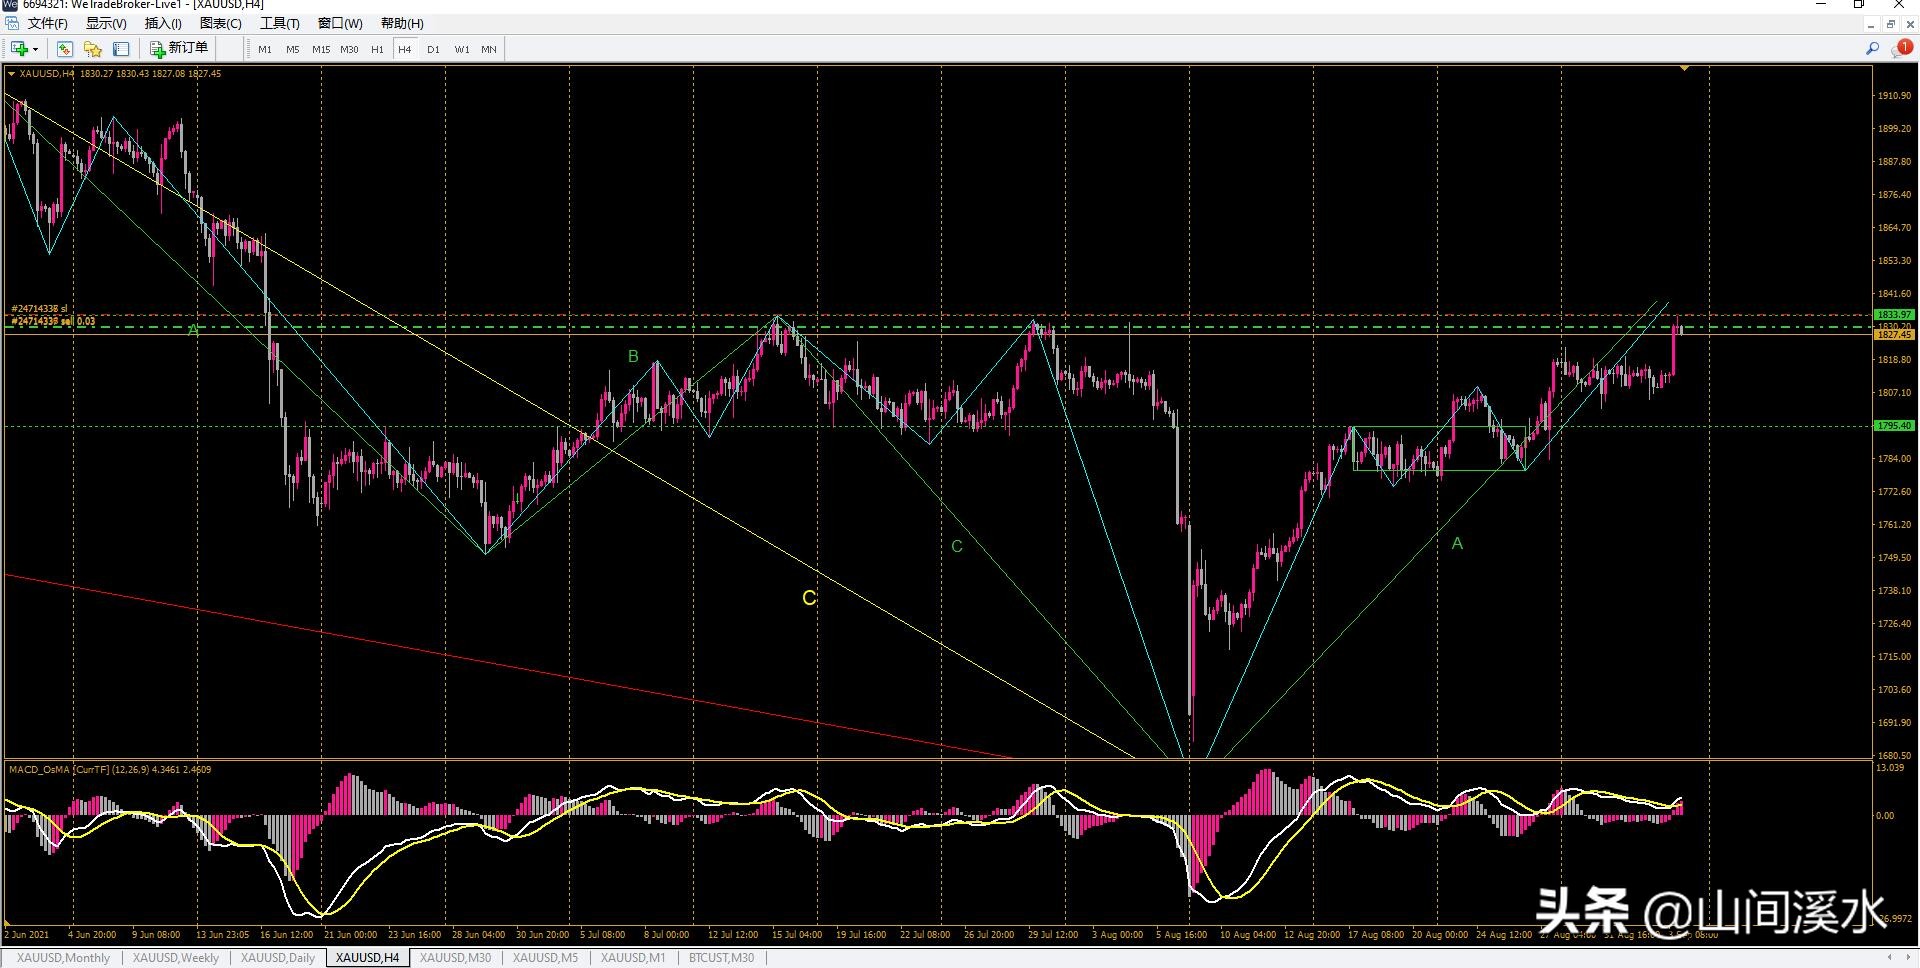The height and width of the screenshot is (968, 1920).
Task: Switch chart to D1 timeframe
Action: pyautogui.click(x=433, y=49)
